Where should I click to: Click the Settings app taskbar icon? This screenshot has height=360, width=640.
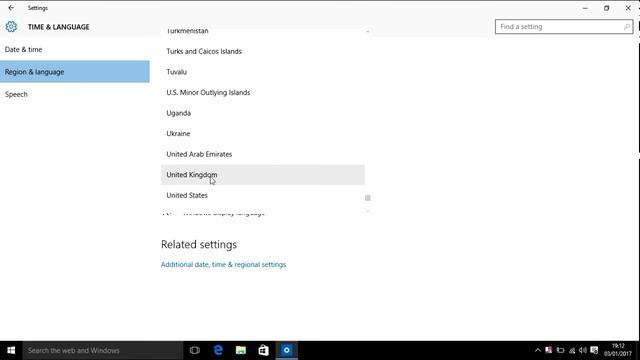[x=287, y=350]
